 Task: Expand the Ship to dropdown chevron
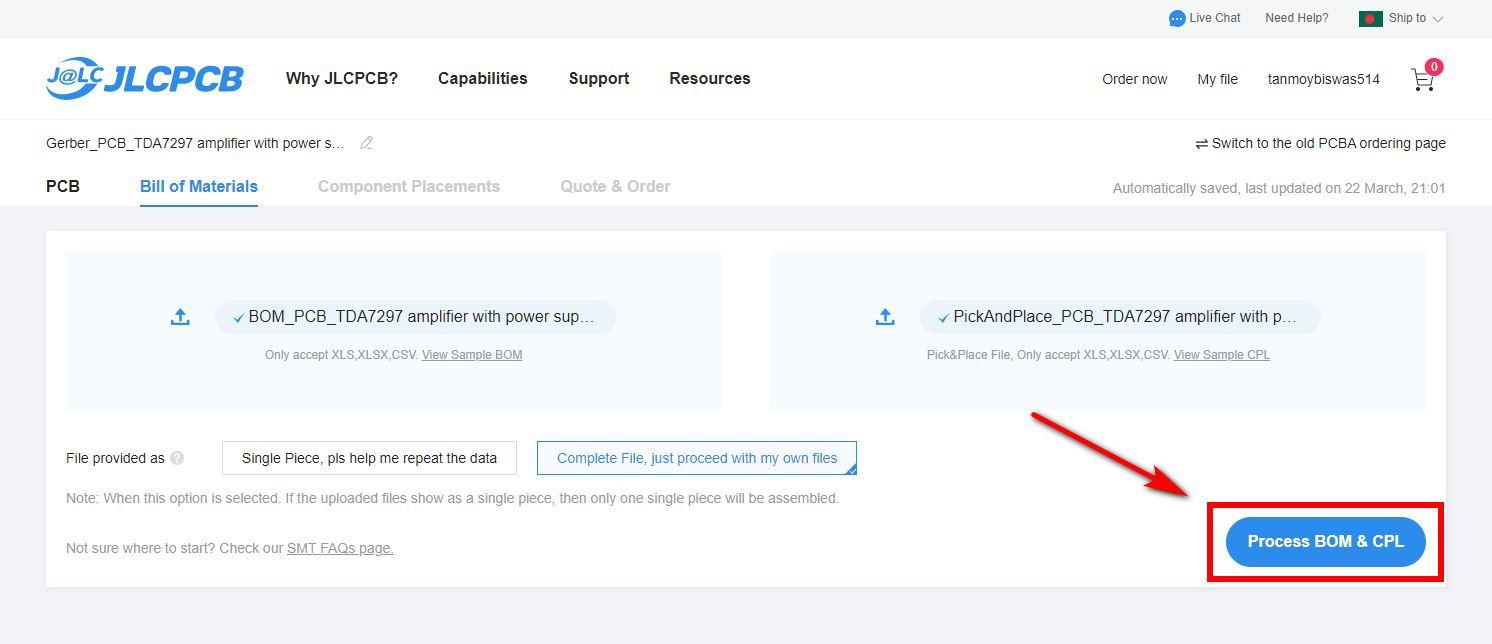[1438, 19]
